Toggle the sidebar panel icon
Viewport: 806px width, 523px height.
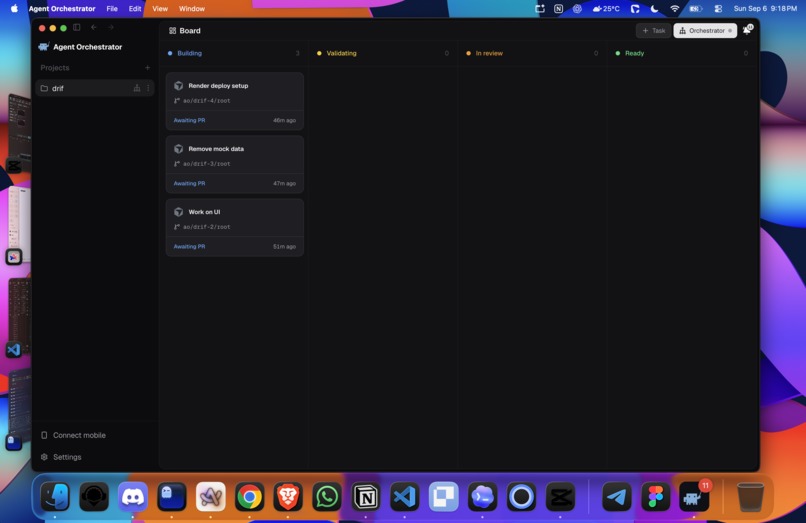(x=77, y=27)
